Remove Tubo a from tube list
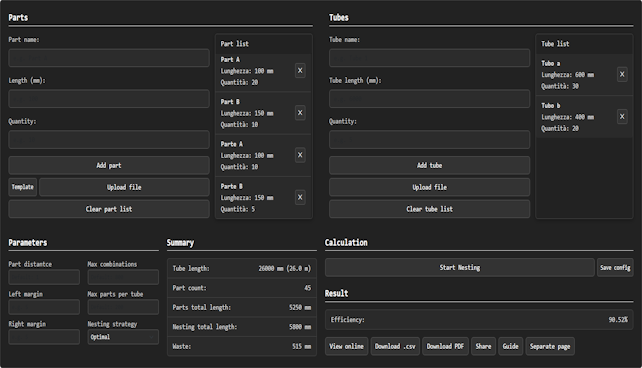Image resolution: width=642 pixels, height=368 pixels. [x=622, y=75]
